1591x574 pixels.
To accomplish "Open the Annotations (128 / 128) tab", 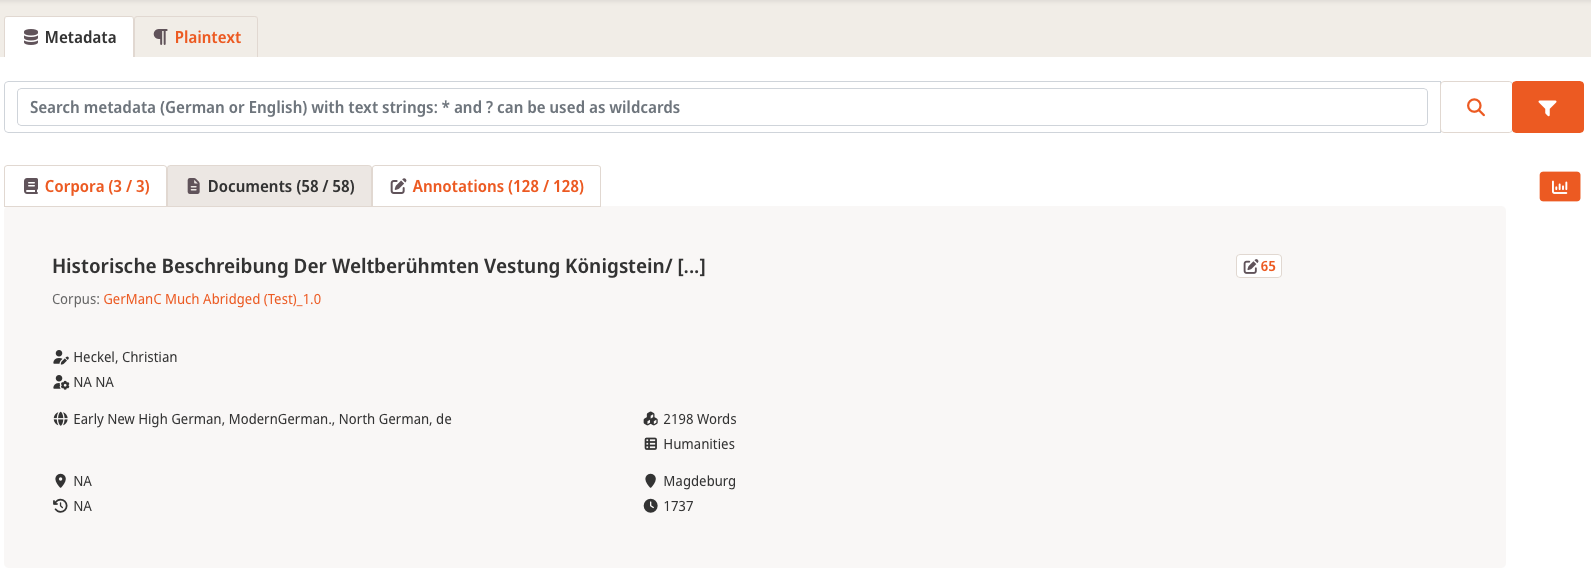I will click(x=487, y=186).
